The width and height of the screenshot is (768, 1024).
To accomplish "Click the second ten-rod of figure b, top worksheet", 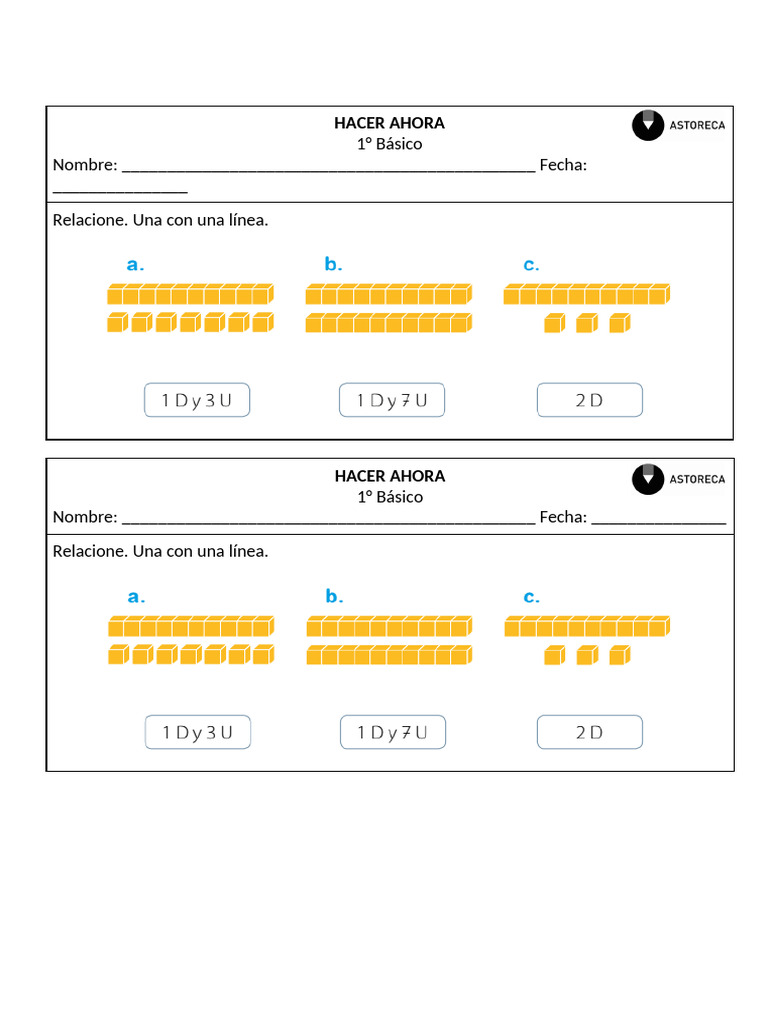I will point(389,323).
